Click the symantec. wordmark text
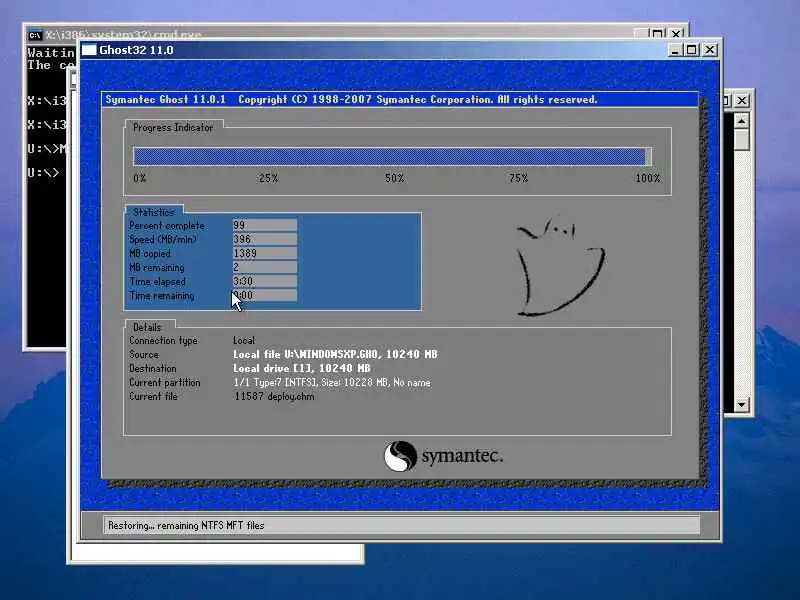800x600 pixels. (462, 456)
